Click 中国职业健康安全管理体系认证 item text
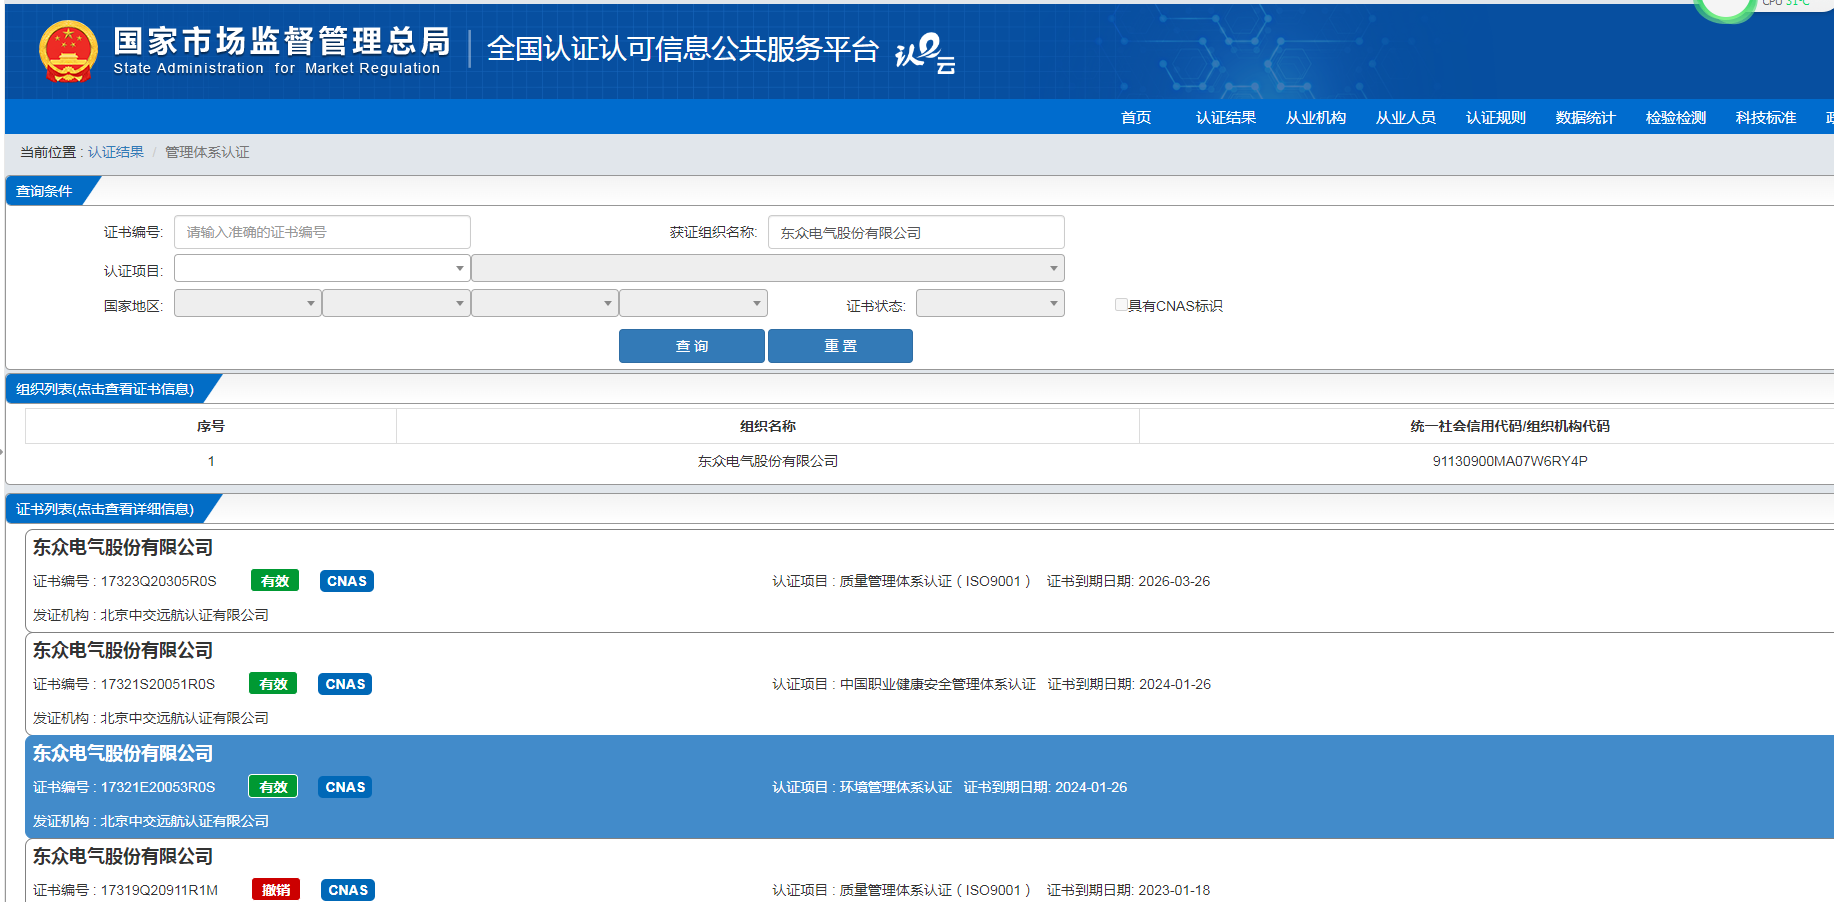1834x902 pixels. click(938, 684)
